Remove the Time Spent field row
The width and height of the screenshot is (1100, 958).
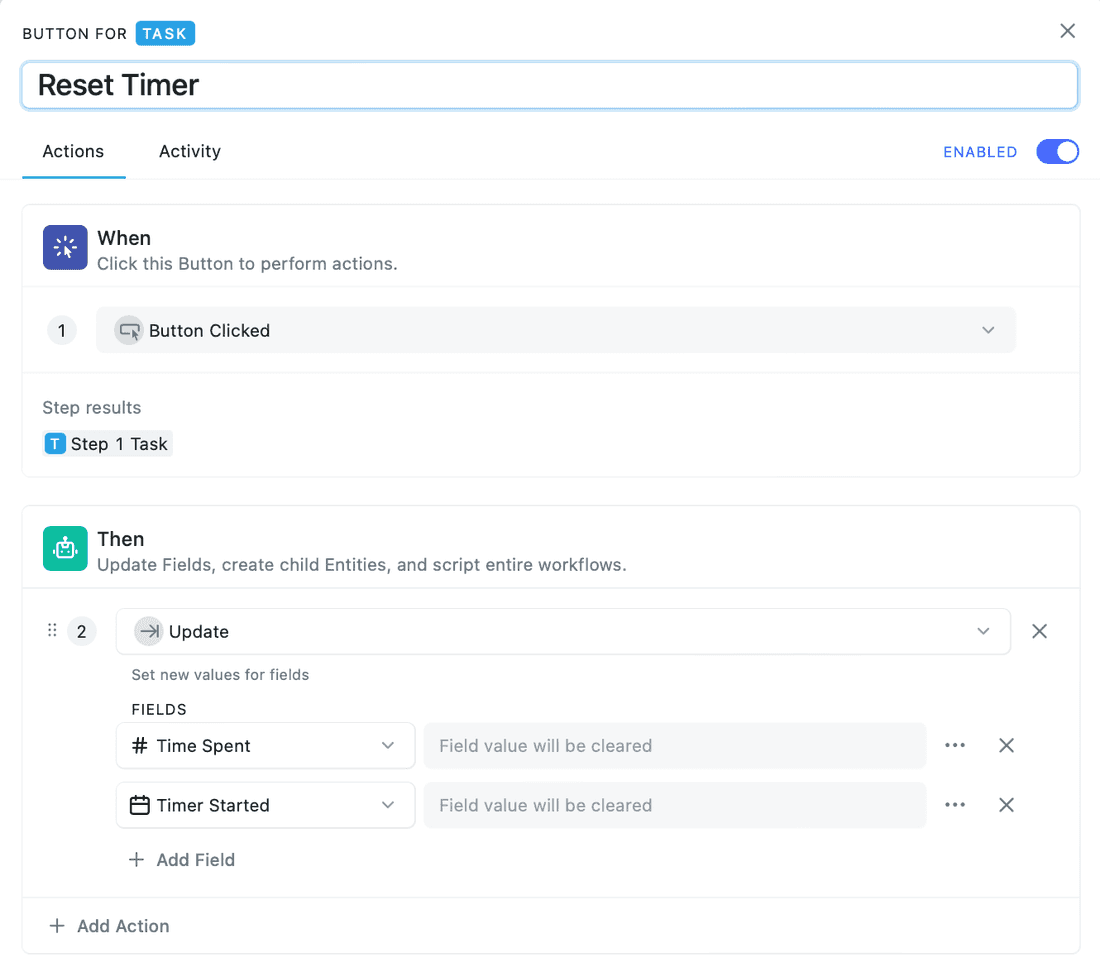tap(1006, 746)
